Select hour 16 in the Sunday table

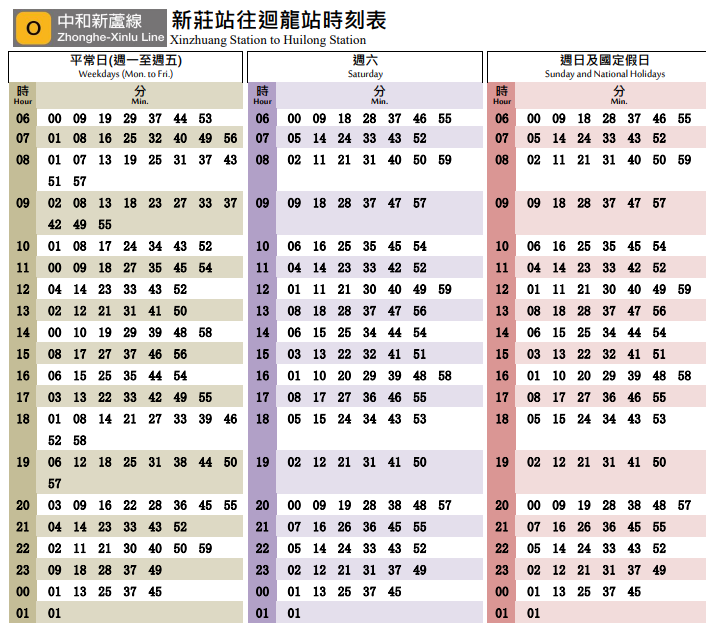(502, 376)
